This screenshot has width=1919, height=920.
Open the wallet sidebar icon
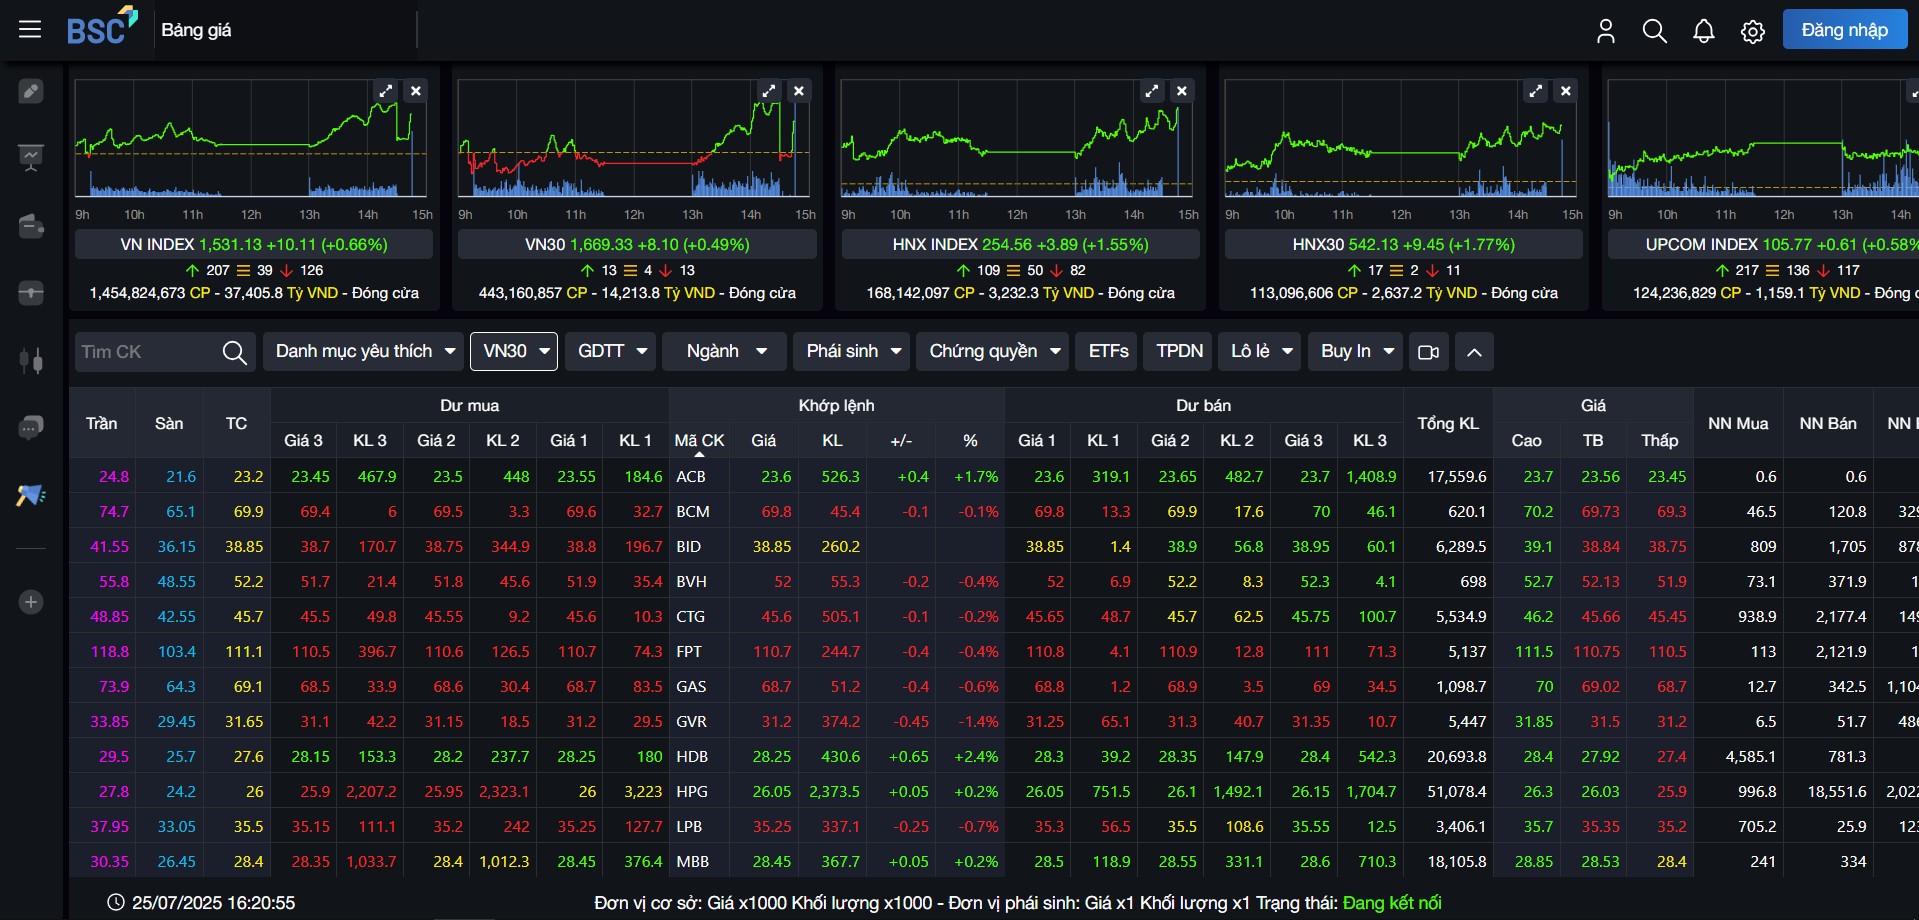click(31, 226)
